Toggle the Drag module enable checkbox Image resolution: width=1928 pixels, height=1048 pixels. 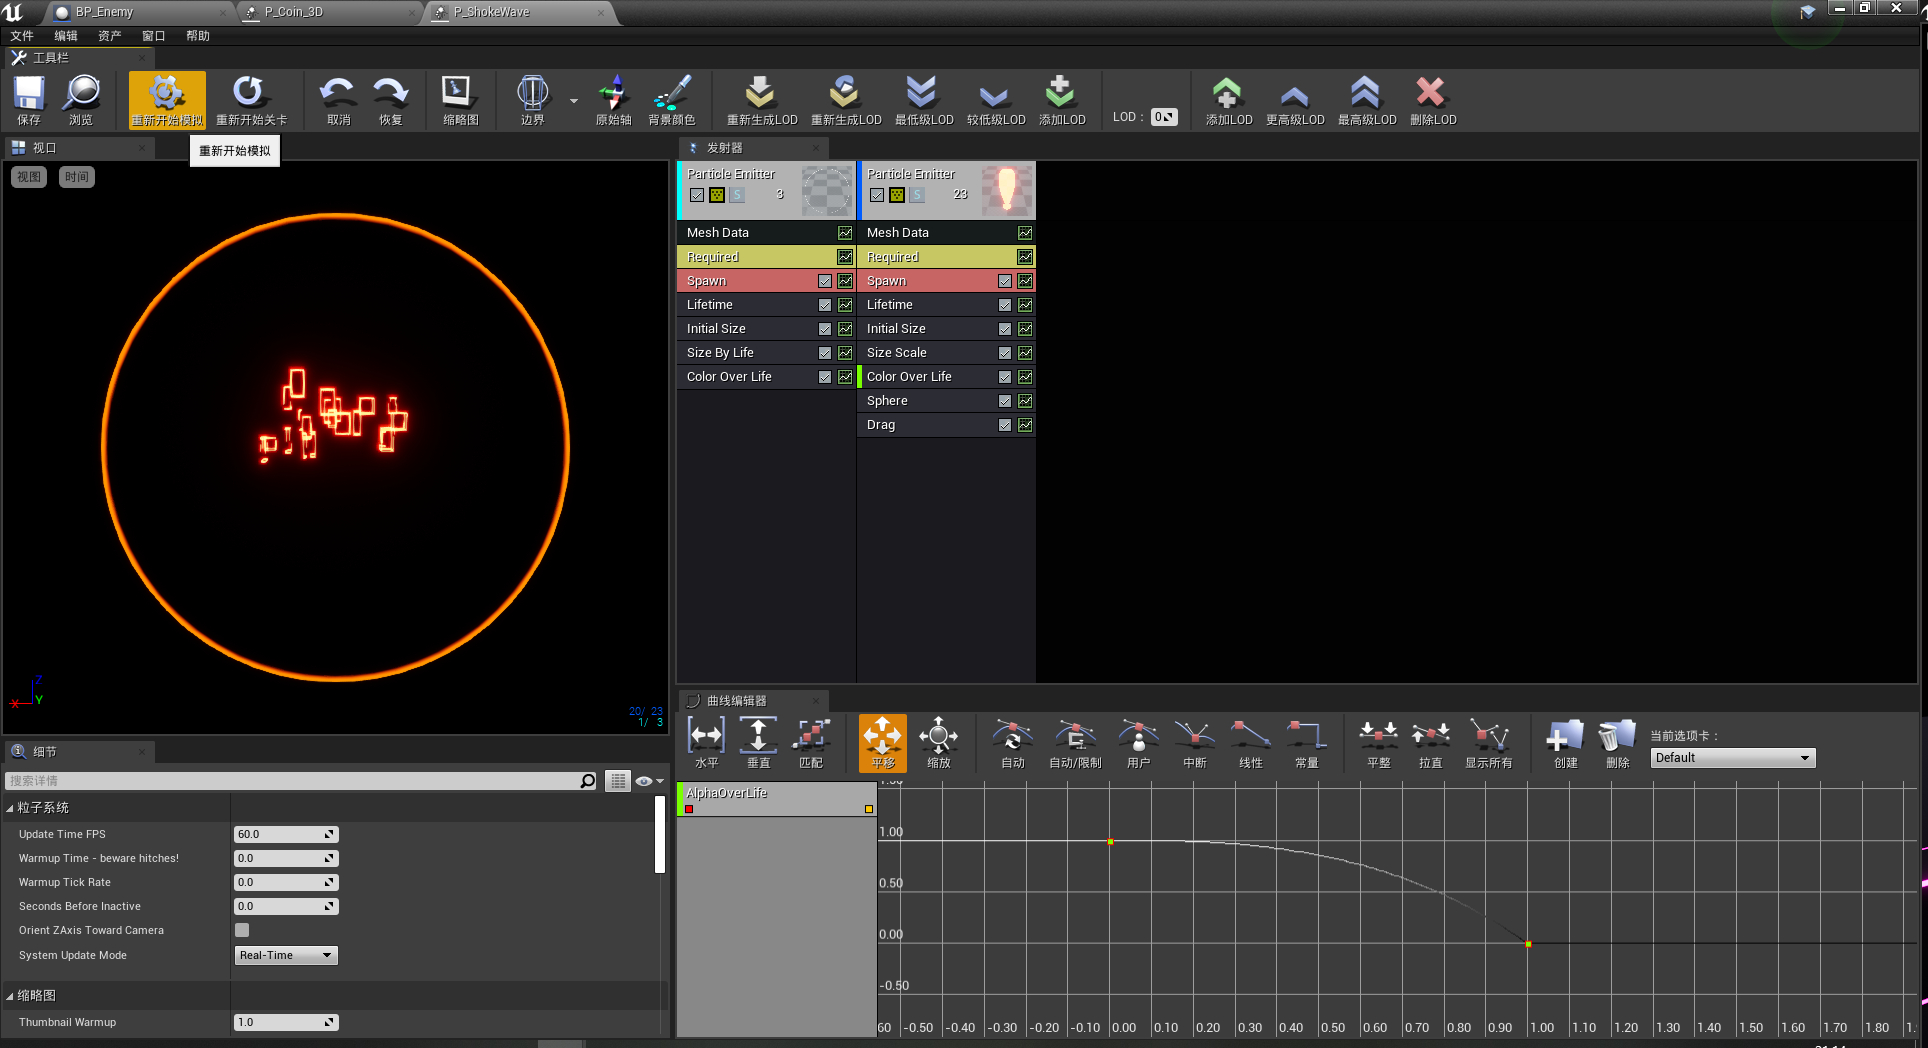click(1005, 425)
